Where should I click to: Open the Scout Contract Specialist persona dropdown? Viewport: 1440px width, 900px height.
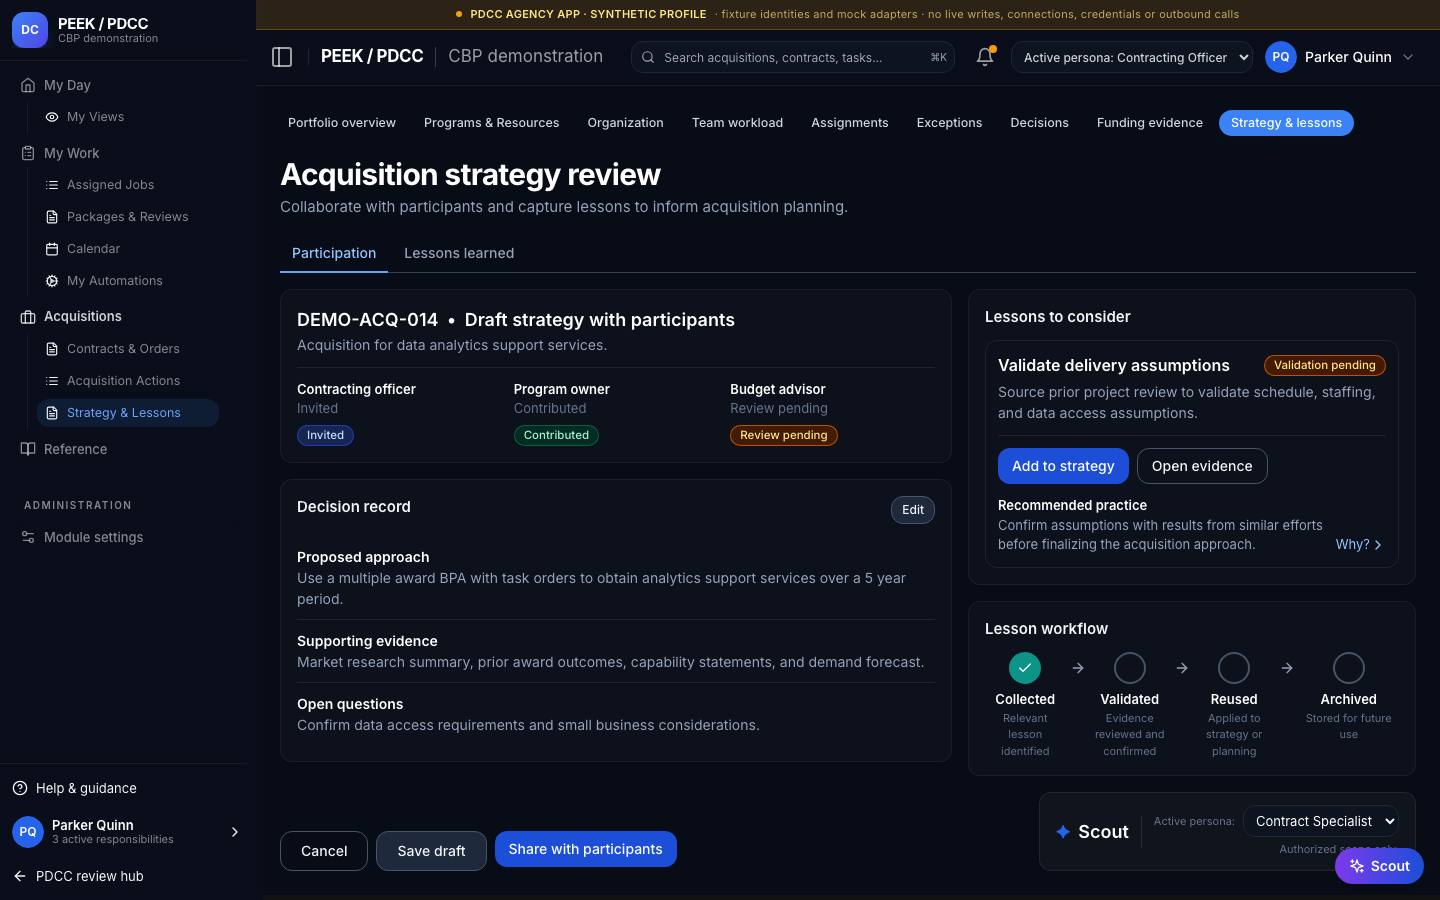[1320, 821]
